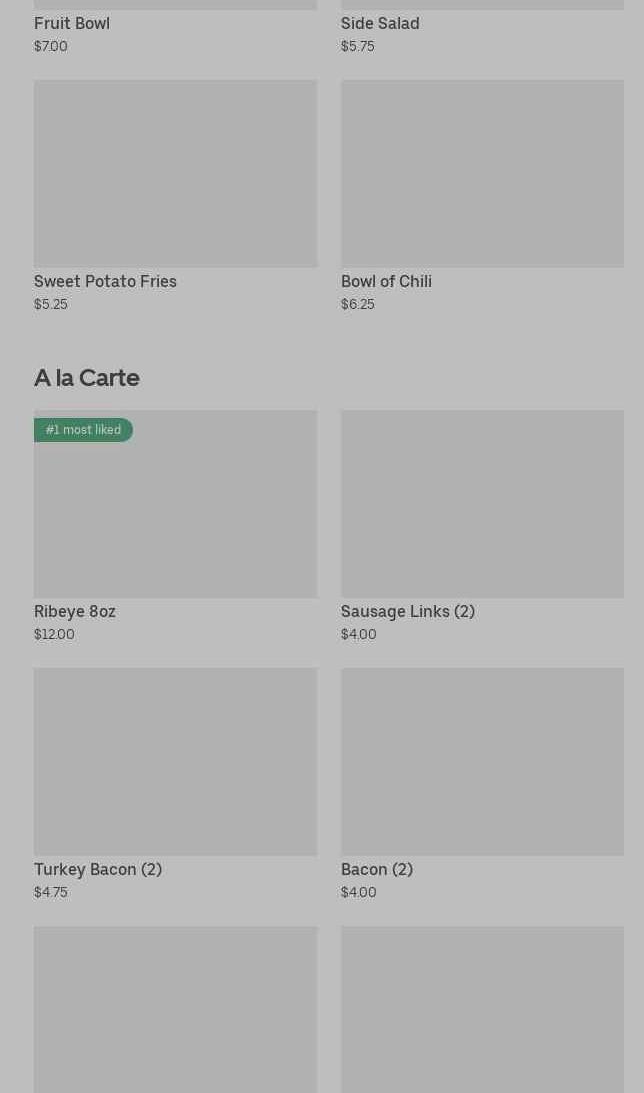Click the A la Carte section heading
The width and height of the screenshot is (644, 1093).
click(87, 378)
